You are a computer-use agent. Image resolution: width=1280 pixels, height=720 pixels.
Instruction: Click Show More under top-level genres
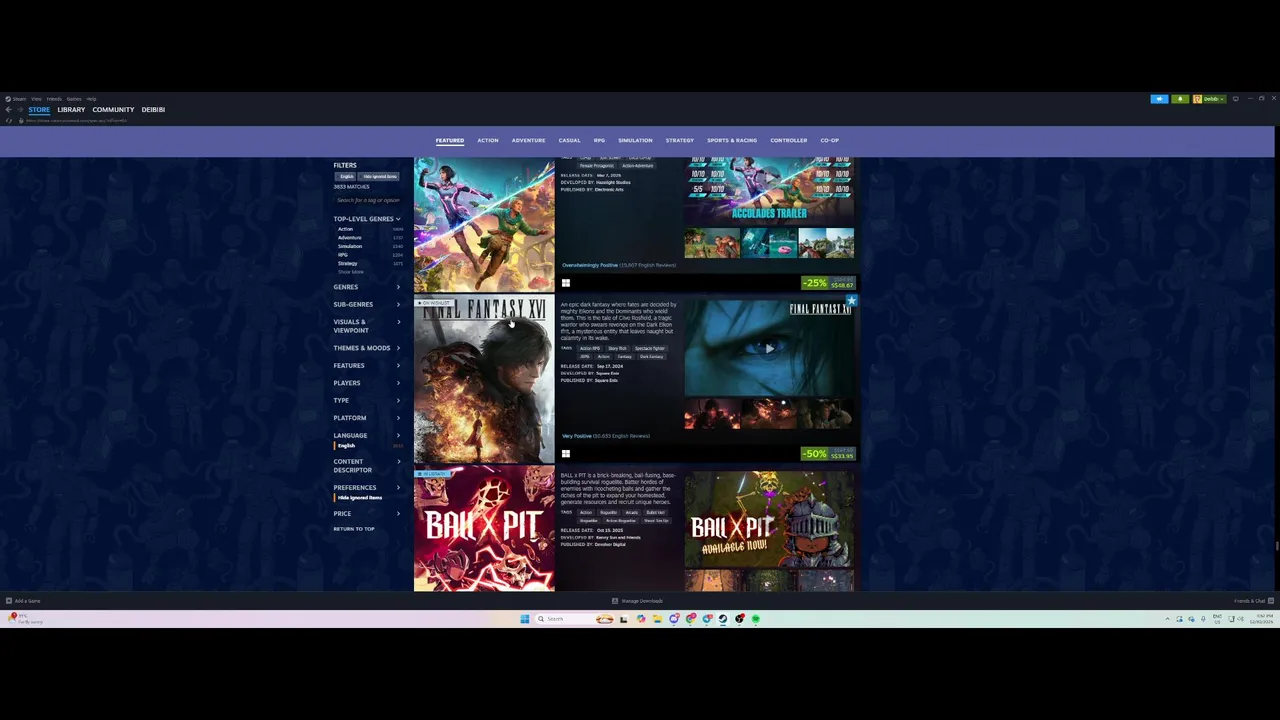(x=351, y=272)
